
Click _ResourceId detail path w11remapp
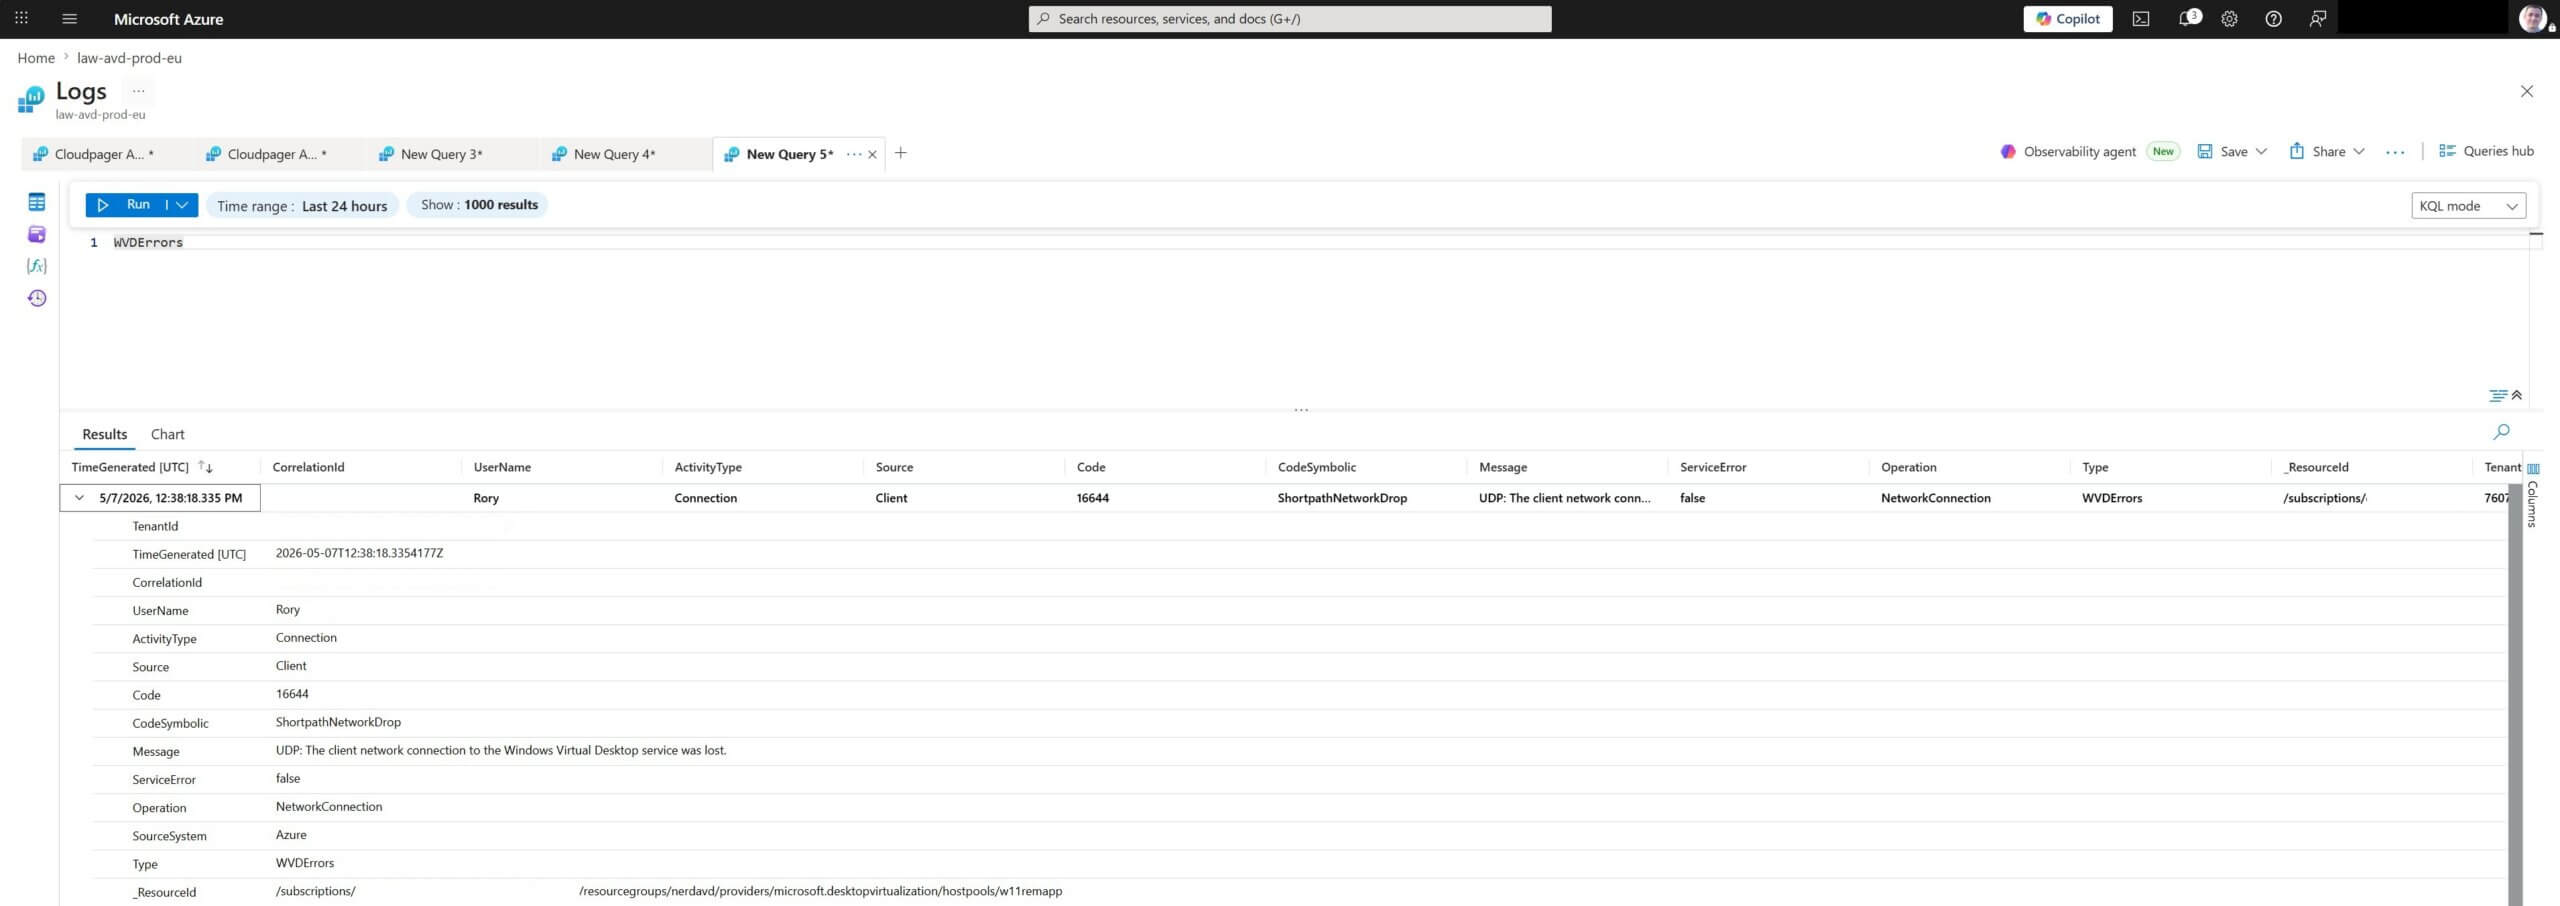(820, 891)
